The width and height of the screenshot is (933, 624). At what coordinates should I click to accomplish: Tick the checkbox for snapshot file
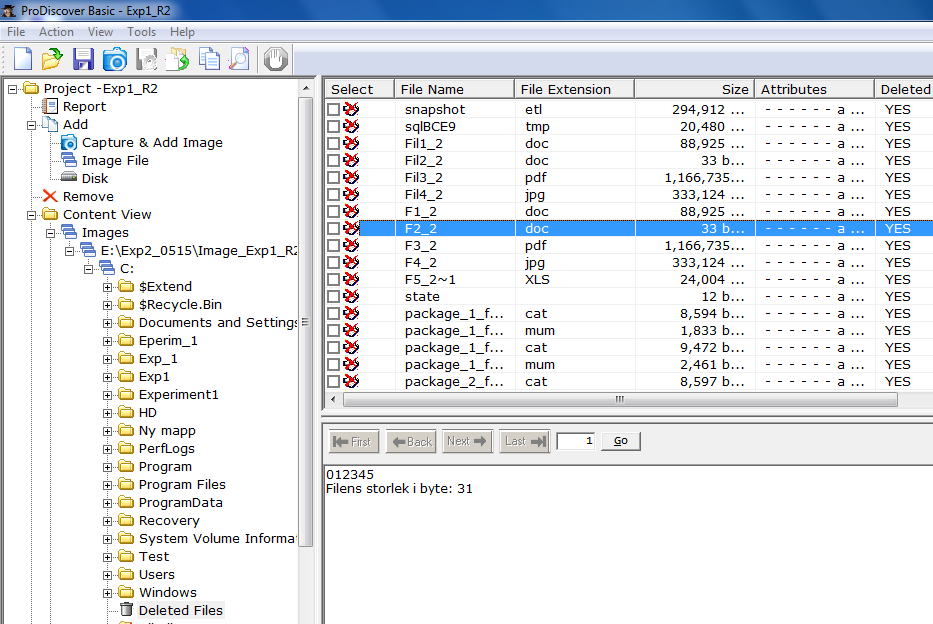(x=333, y=109)
